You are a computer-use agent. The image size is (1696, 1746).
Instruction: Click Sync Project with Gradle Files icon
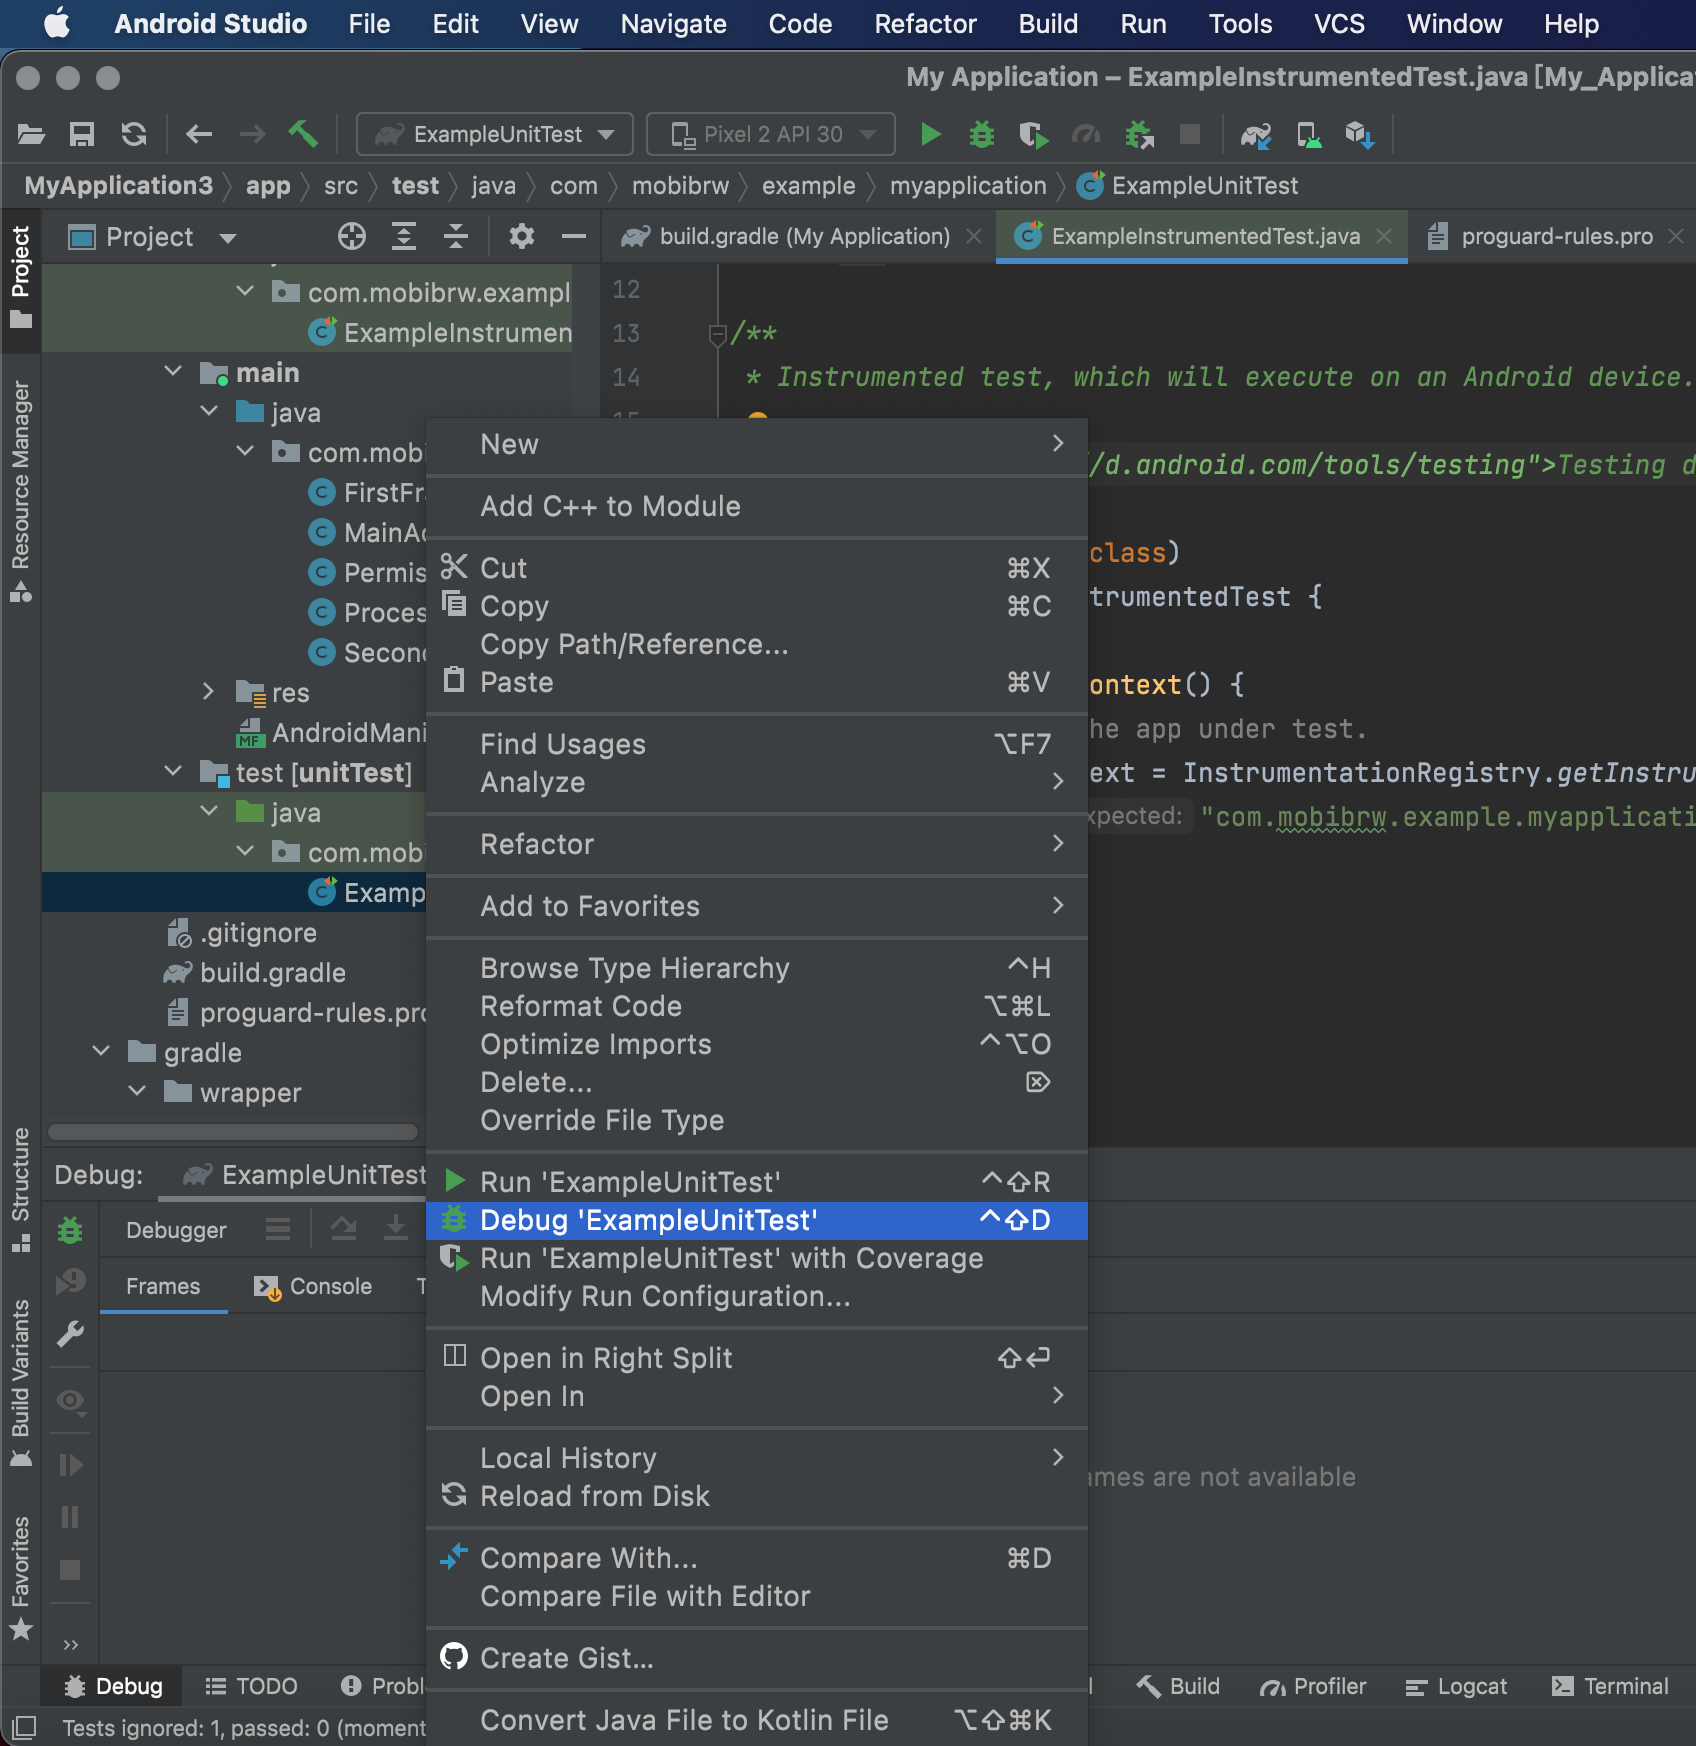(x=1256, y=134)
